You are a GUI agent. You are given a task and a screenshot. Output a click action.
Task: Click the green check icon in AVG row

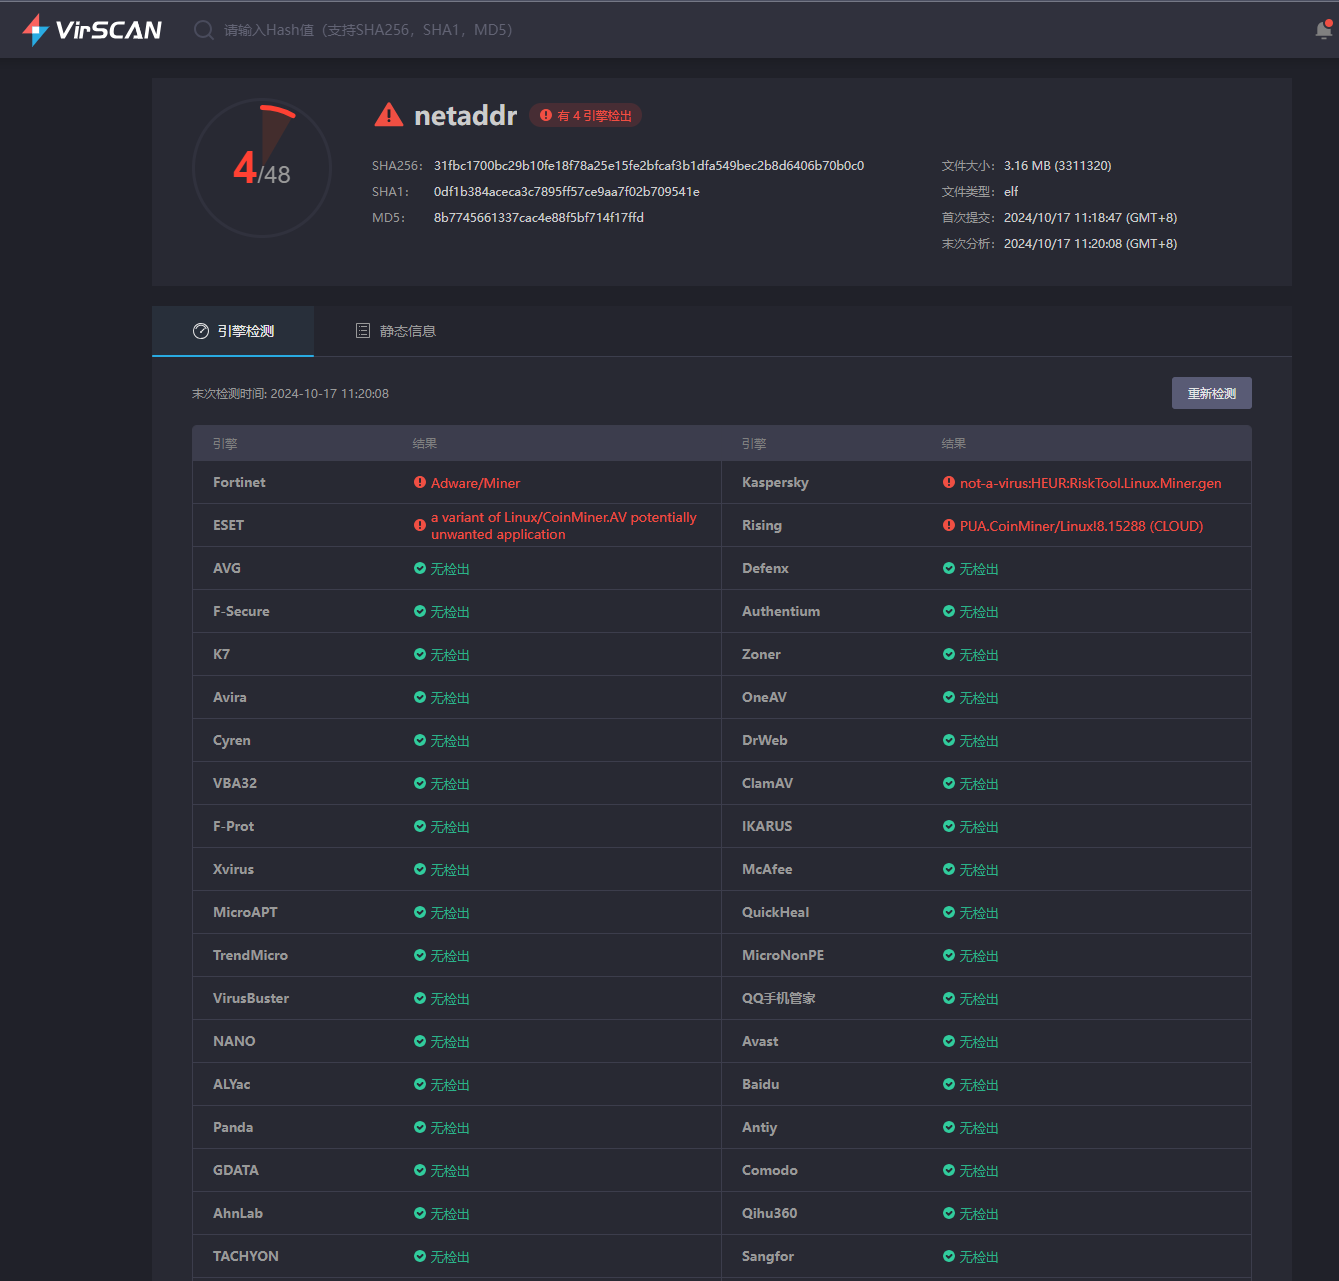[420, 568]
